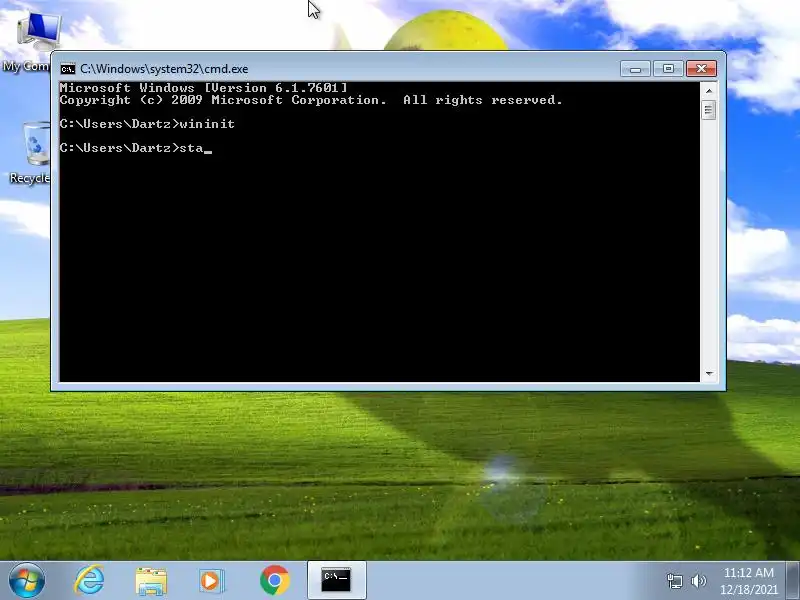Maximize the cmd.exe window
The width and height of the screenshot is (800, 600).
[x=668, y=68]
